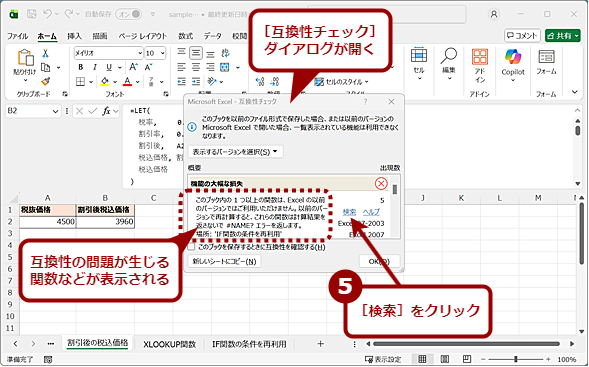The width and height of the screenshot is (589, 367).
Task: Click the bottom align icon
Action: point(210,53)
